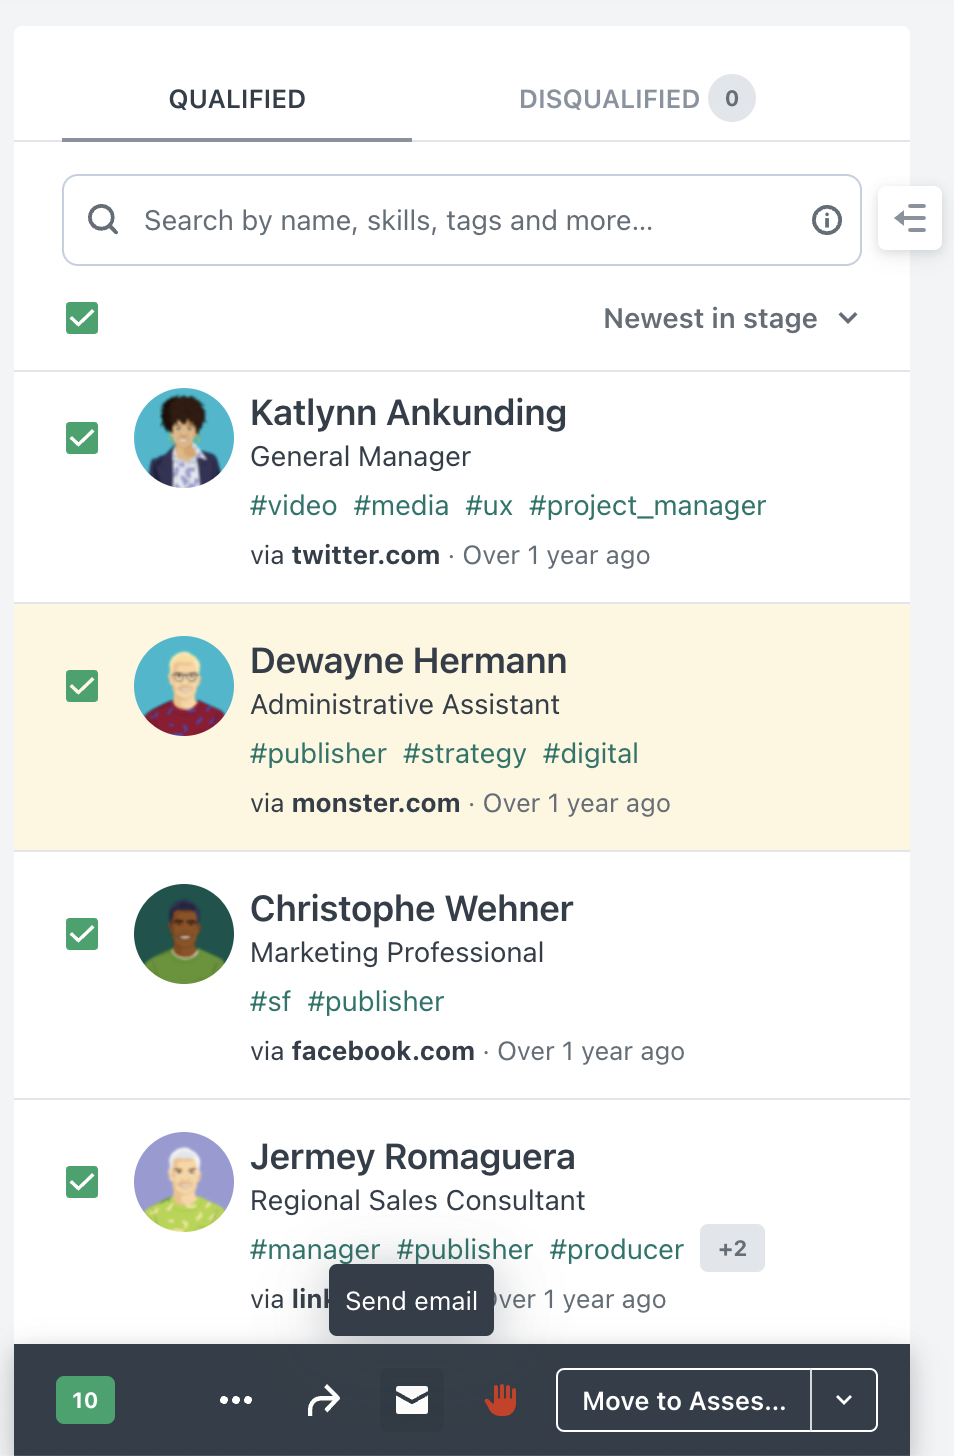This screenshot has height=1456, width=954.
Task: Click the Move to Assessment button
Action: coord(684,1400)
